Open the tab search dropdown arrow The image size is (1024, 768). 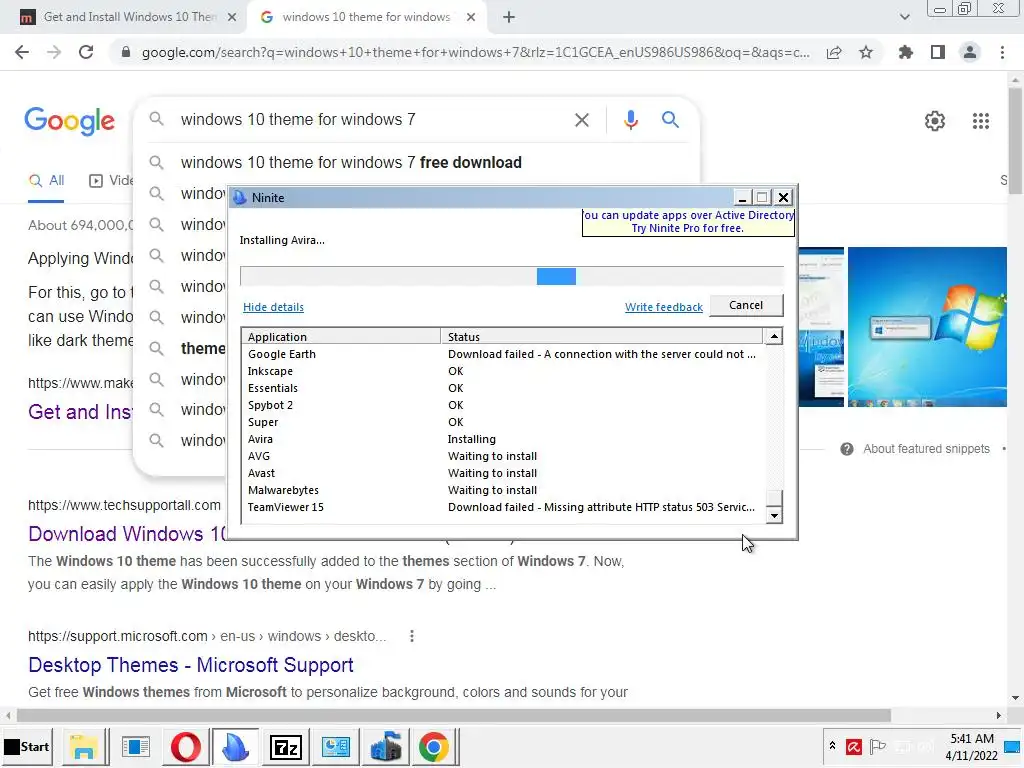click(904, 18)
